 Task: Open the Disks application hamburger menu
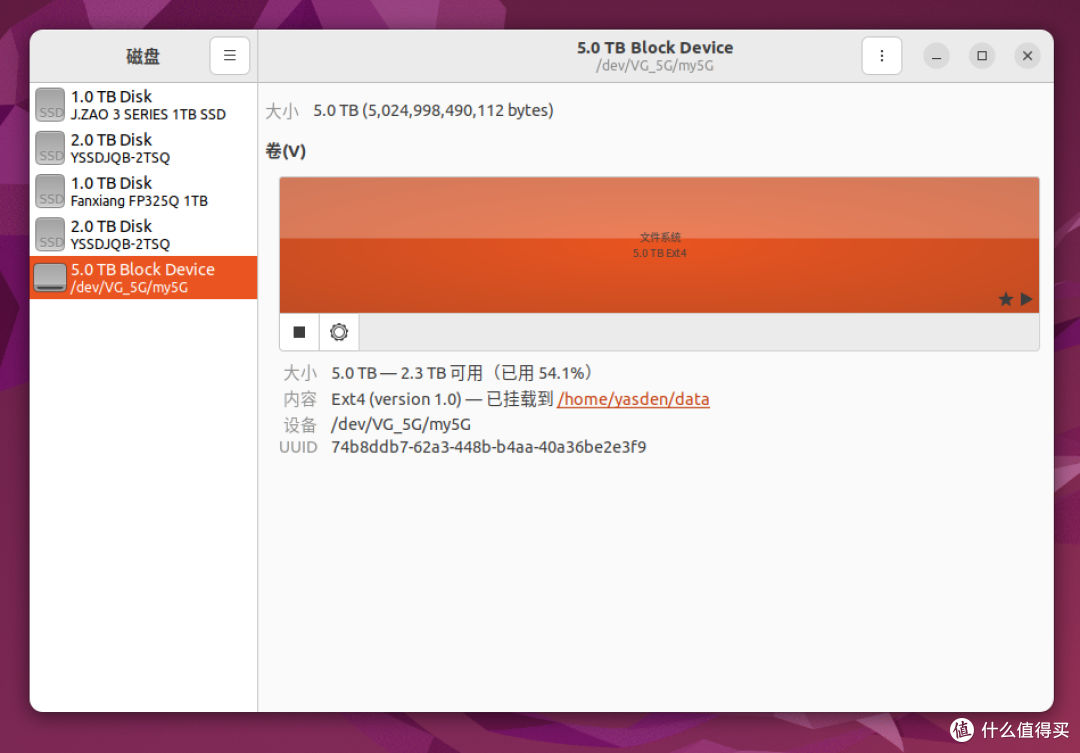click(229, 56)
